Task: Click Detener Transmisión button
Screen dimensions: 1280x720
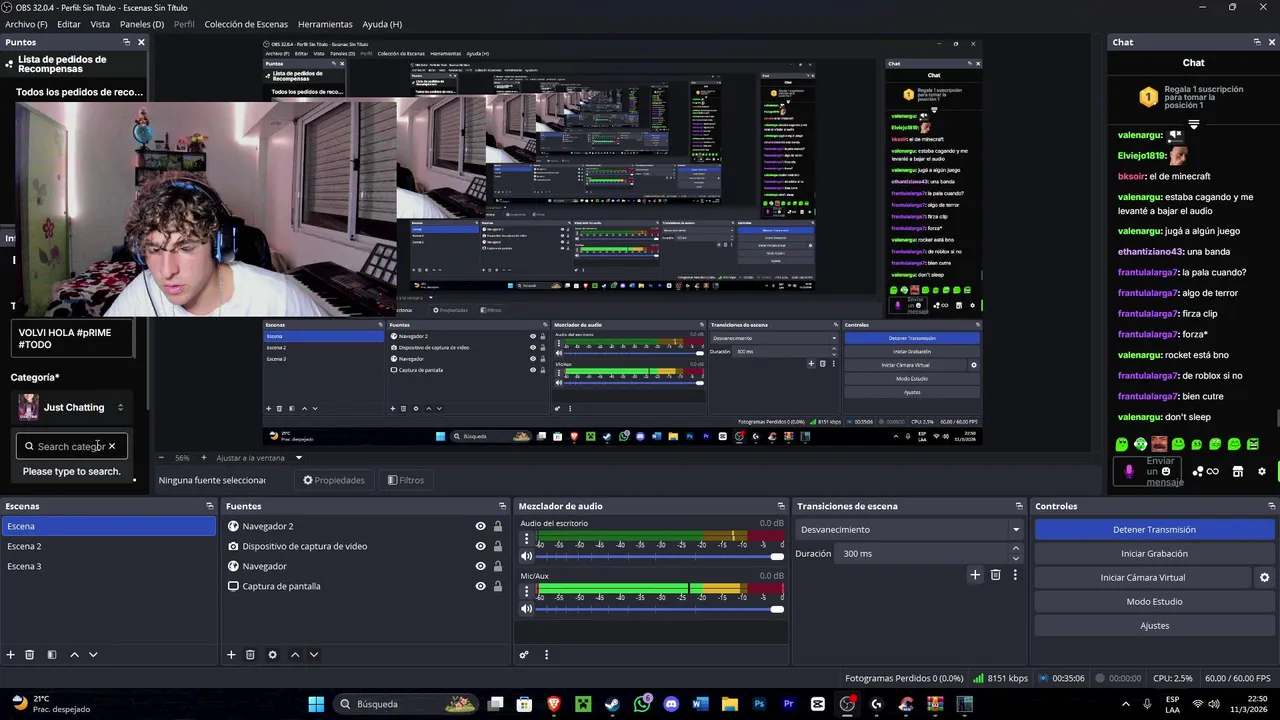Action: pos(1154,530)
